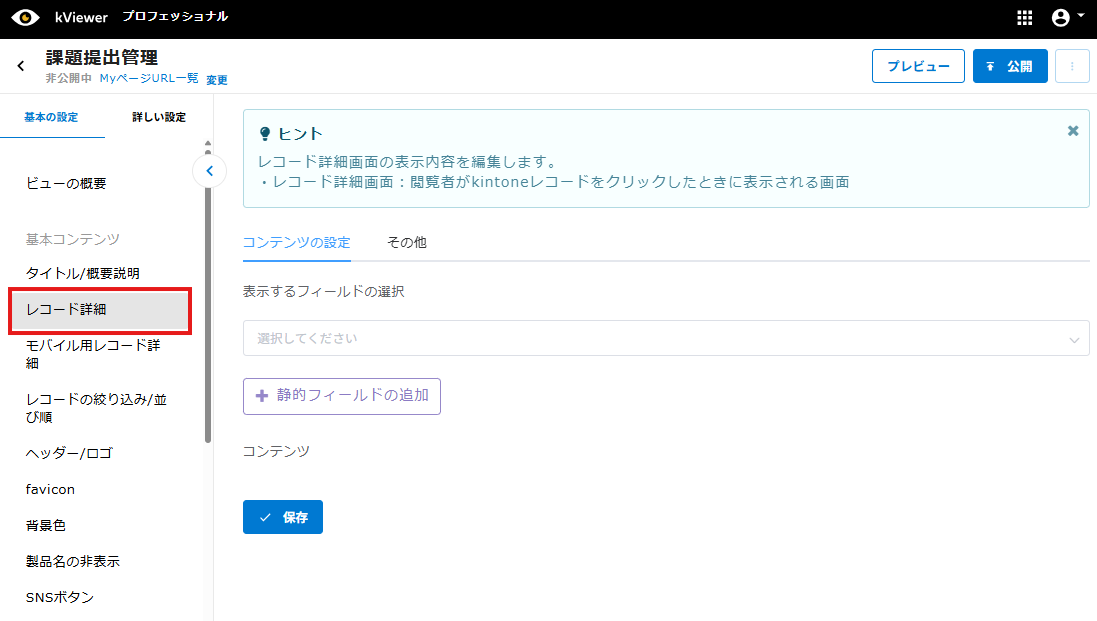Open the field selection dropdown
The height and width of the screenshot is (621, 1097).
tap(665, 339)
